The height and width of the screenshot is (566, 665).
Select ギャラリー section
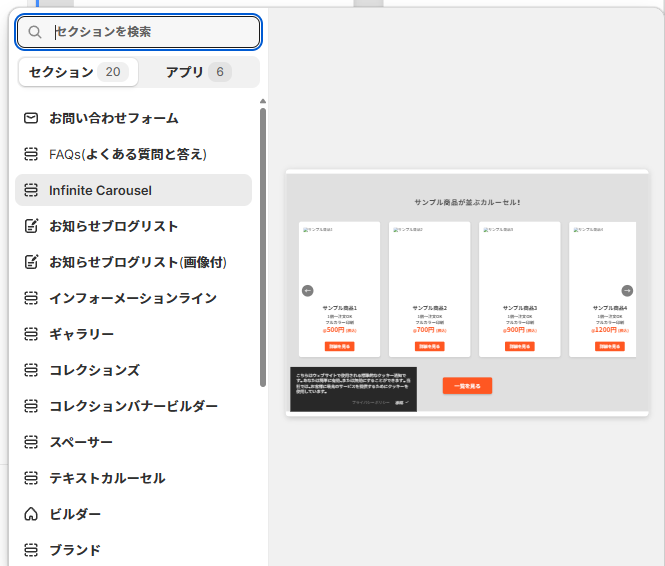(x=134, y=334)
